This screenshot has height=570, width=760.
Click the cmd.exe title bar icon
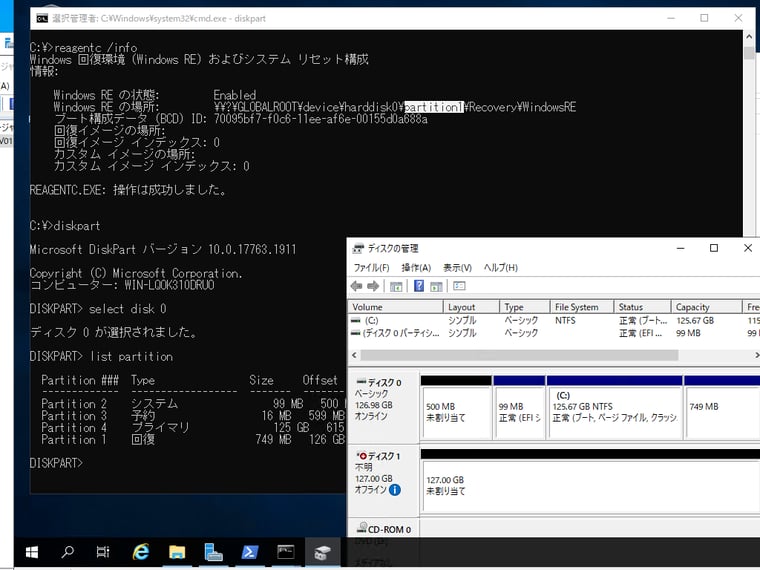42,18
